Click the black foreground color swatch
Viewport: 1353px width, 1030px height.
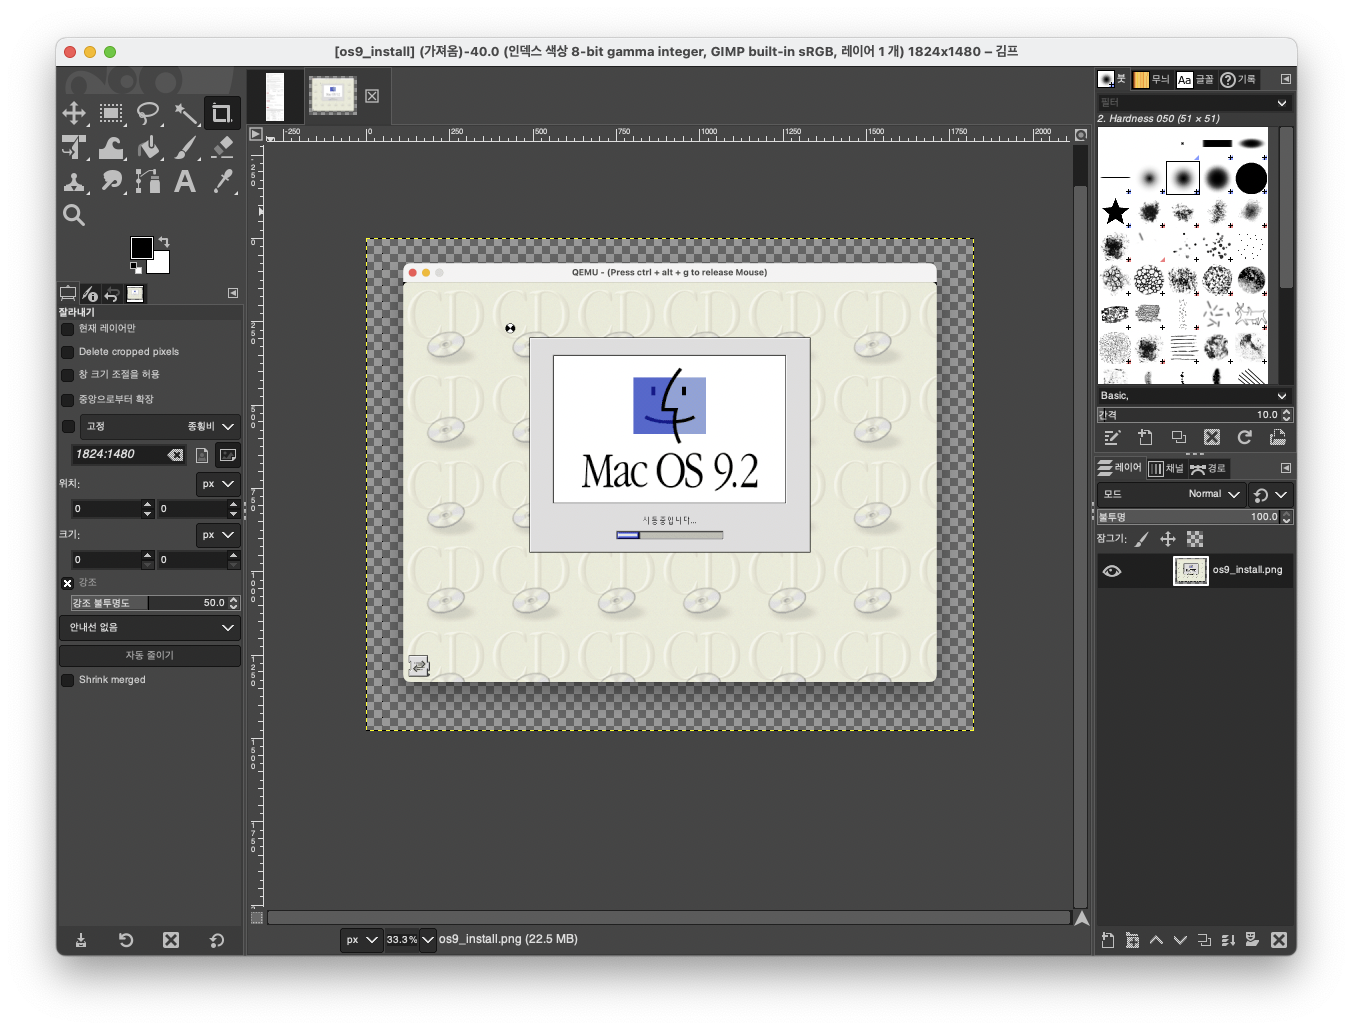point(142,248)
